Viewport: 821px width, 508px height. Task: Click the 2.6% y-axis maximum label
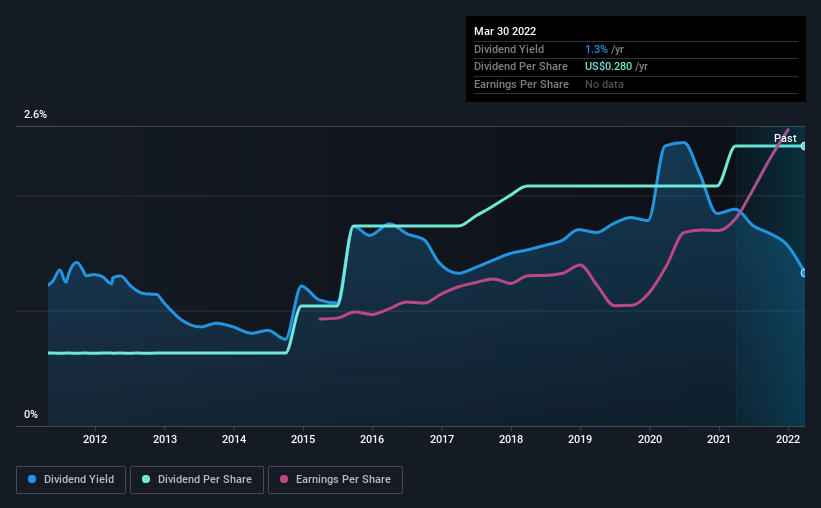[35, 114]
